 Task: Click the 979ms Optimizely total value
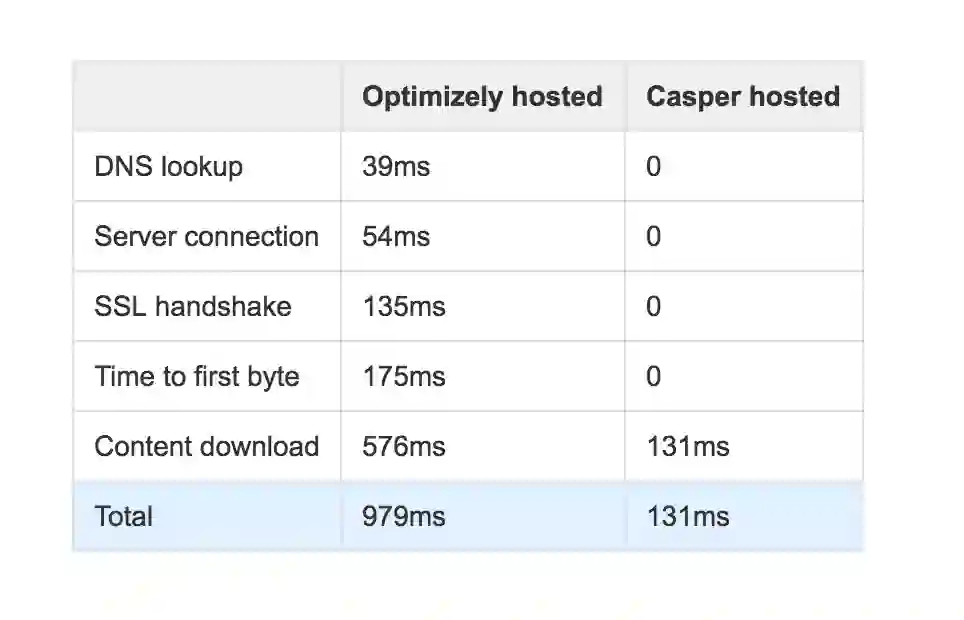point(404,517)
